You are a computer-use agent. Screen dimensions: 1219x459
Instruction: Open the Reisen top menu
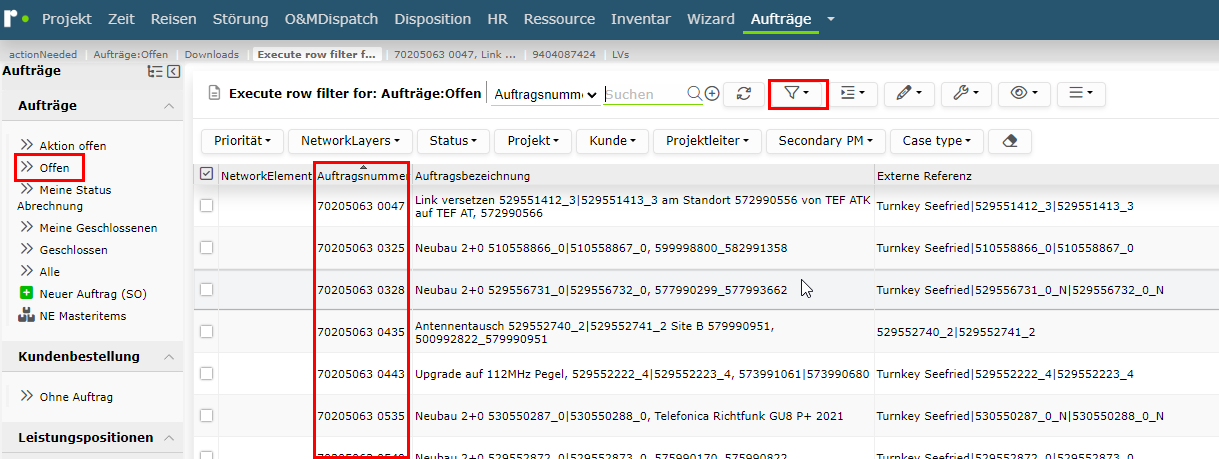(174, 19)
